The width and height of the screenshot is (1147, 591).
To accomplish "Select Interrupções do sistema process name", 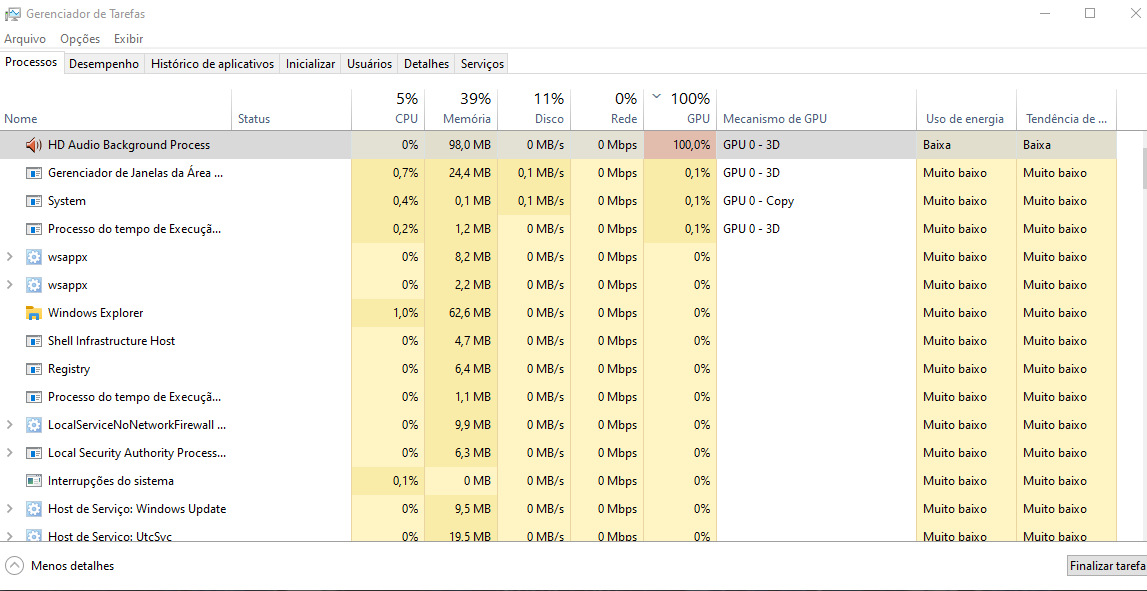I will point(110,481).
